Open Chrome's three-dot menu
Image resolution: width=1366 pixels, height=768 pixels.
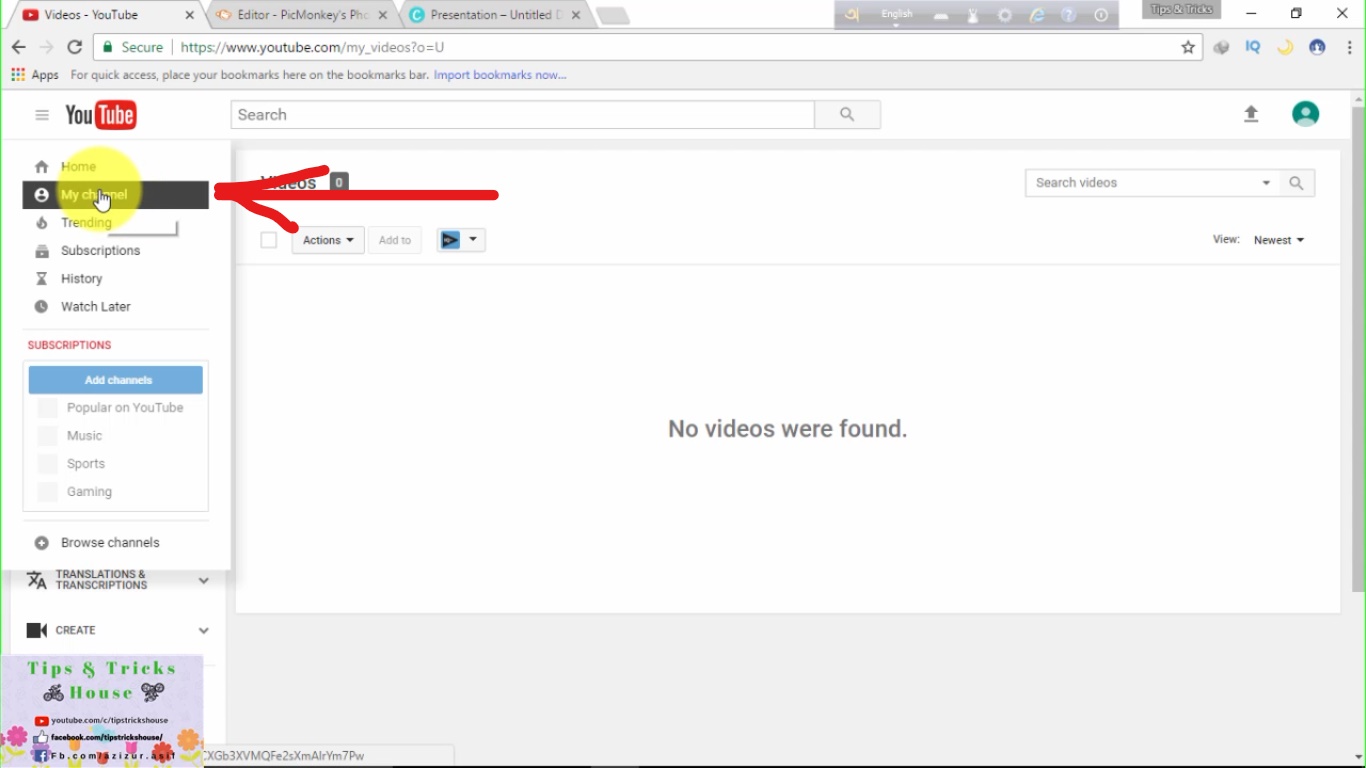(x=1350, y=47)
